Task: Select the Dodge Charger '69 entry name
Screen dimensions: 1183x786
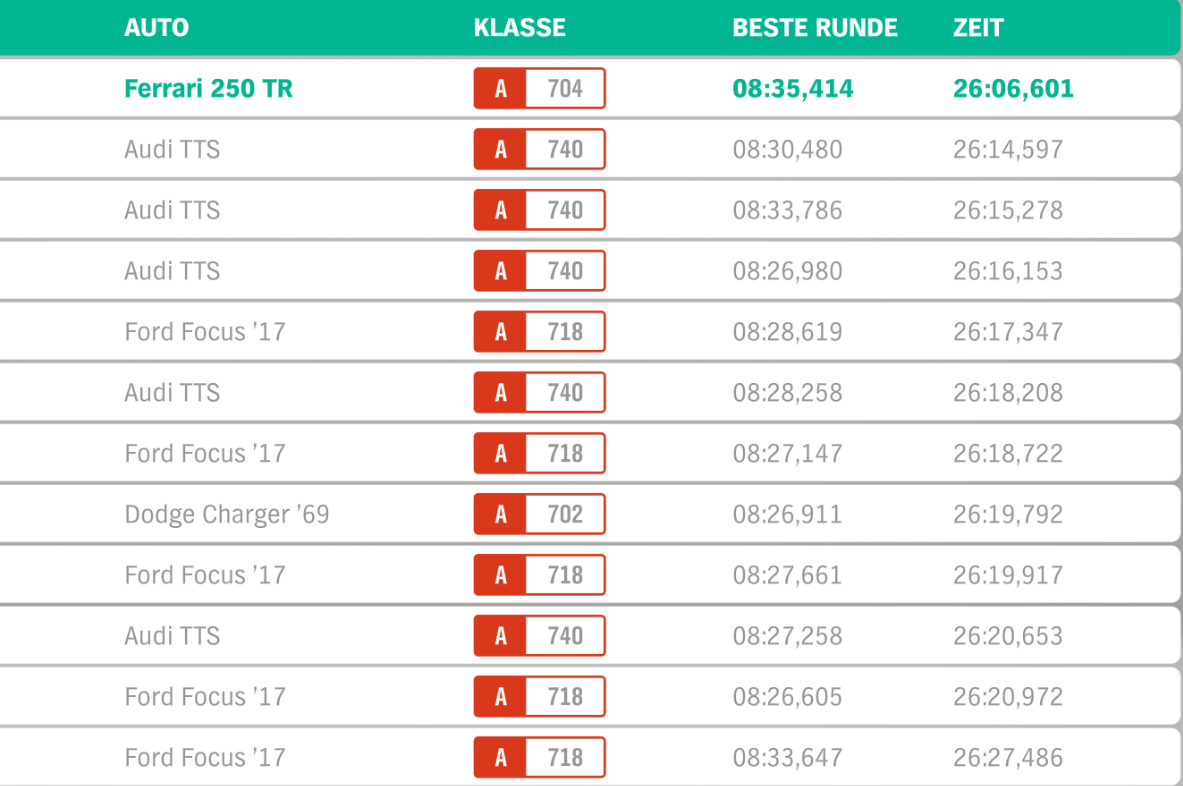Action: (226, 515)
